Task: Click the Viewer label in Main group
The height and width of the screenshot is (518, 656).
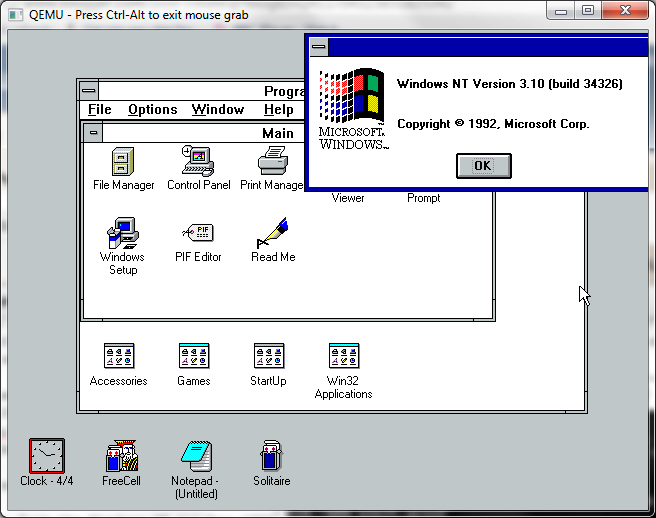Action: point(348,198)
